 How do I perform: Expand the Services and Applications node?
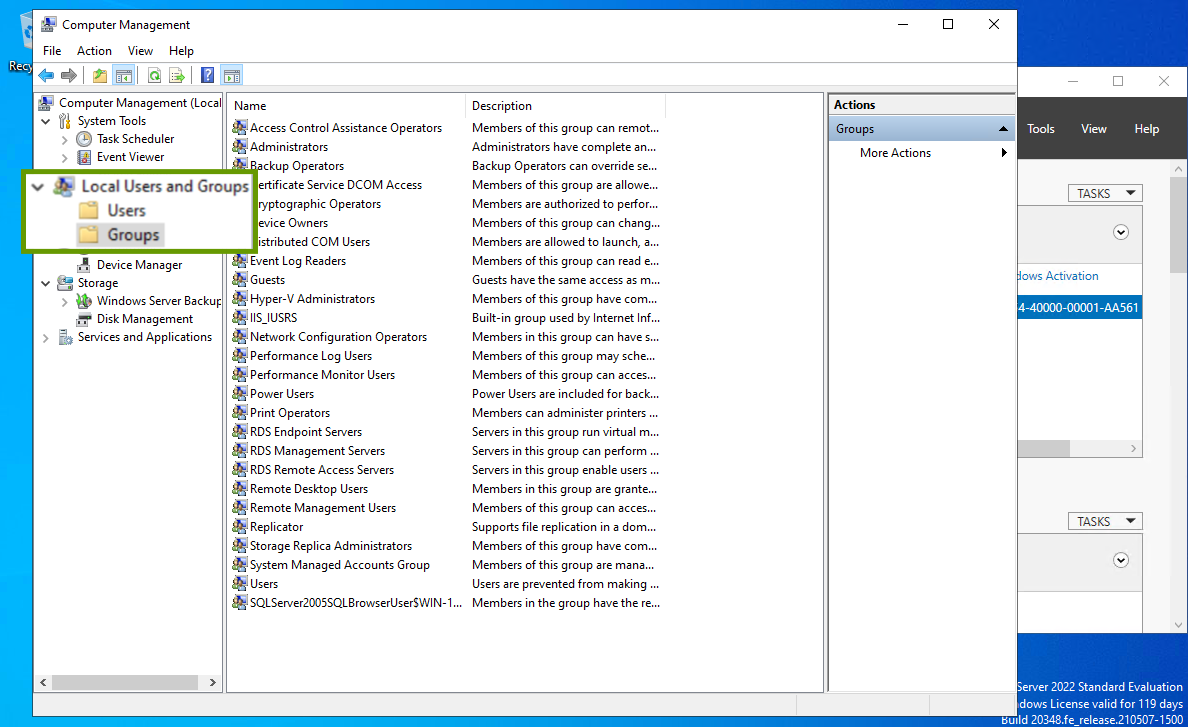[46, 338]
